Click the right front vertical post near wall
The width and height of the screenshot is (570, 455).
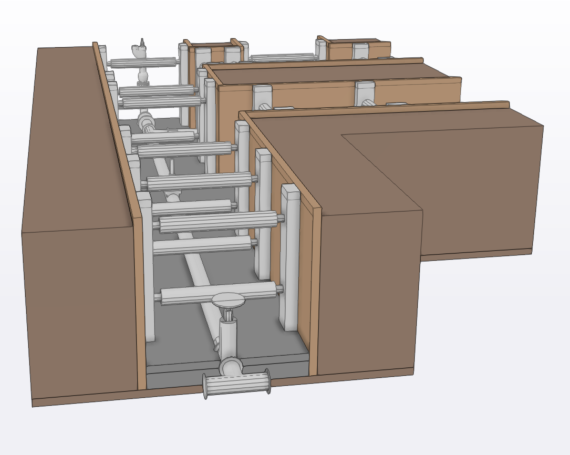point(290,257)
